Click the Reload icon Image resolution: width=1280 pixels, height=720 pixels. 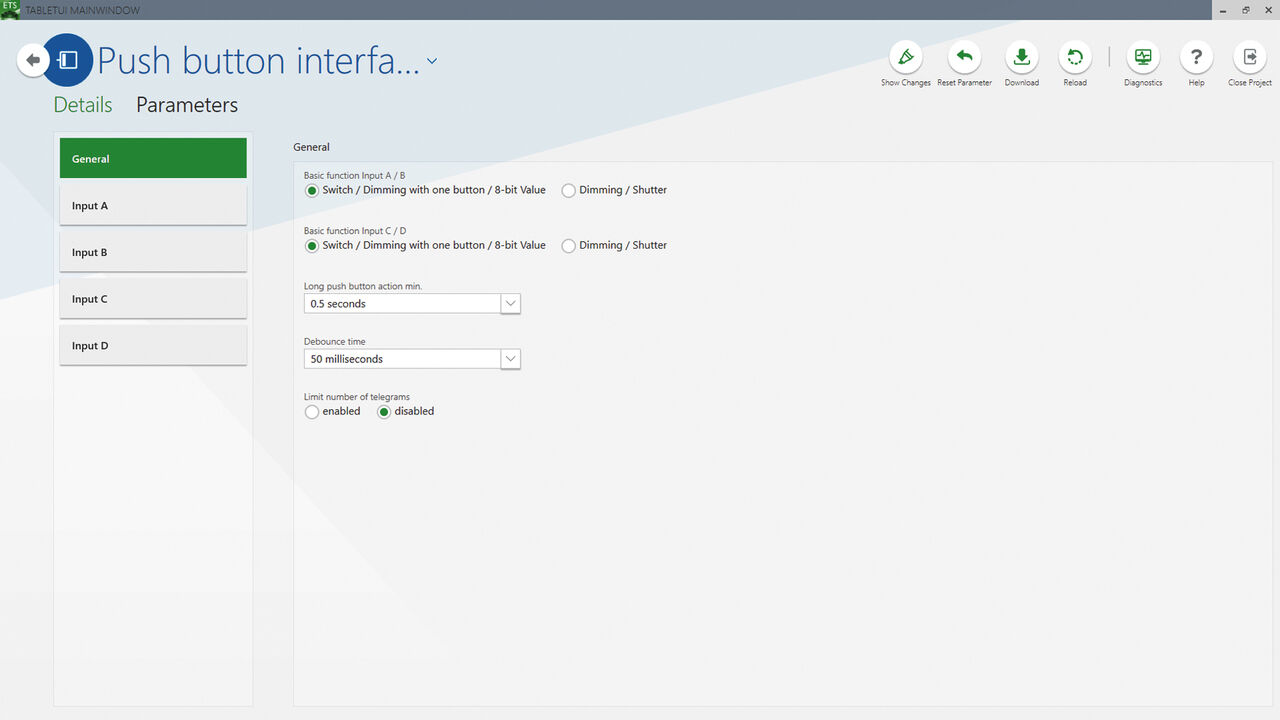pos(1075,57)
